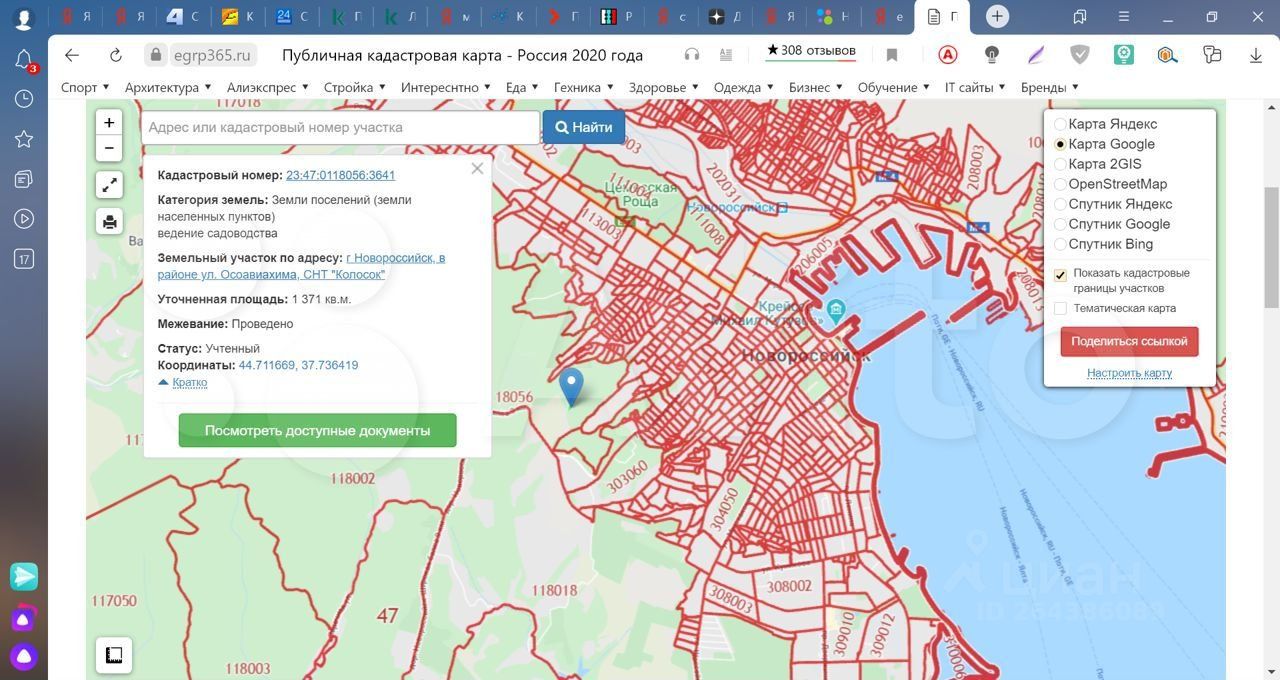Select Карта Google map layer
This screenshot has height=680, width=1280.
(x=1061, y=144)
